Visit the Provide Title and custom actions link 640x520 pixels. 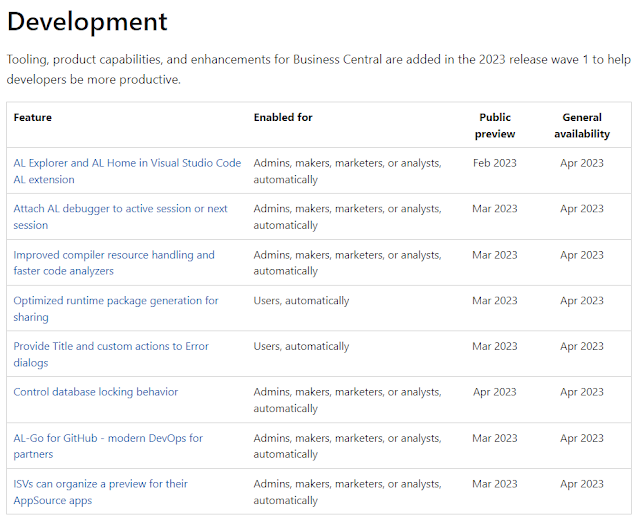111,346
